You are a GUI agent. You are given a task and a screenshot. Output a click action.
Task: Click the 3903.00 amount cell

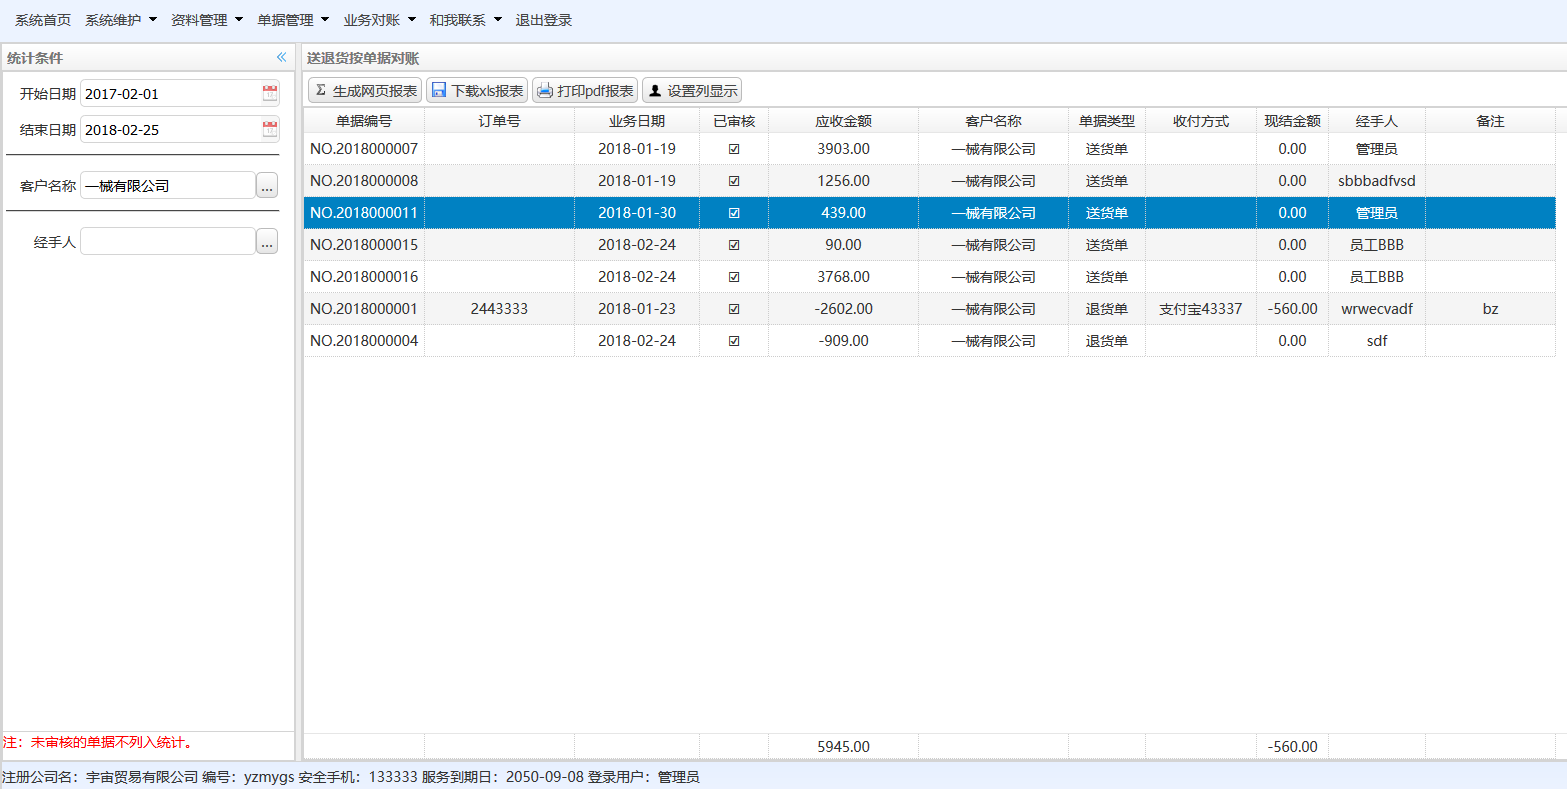[843, 149]
